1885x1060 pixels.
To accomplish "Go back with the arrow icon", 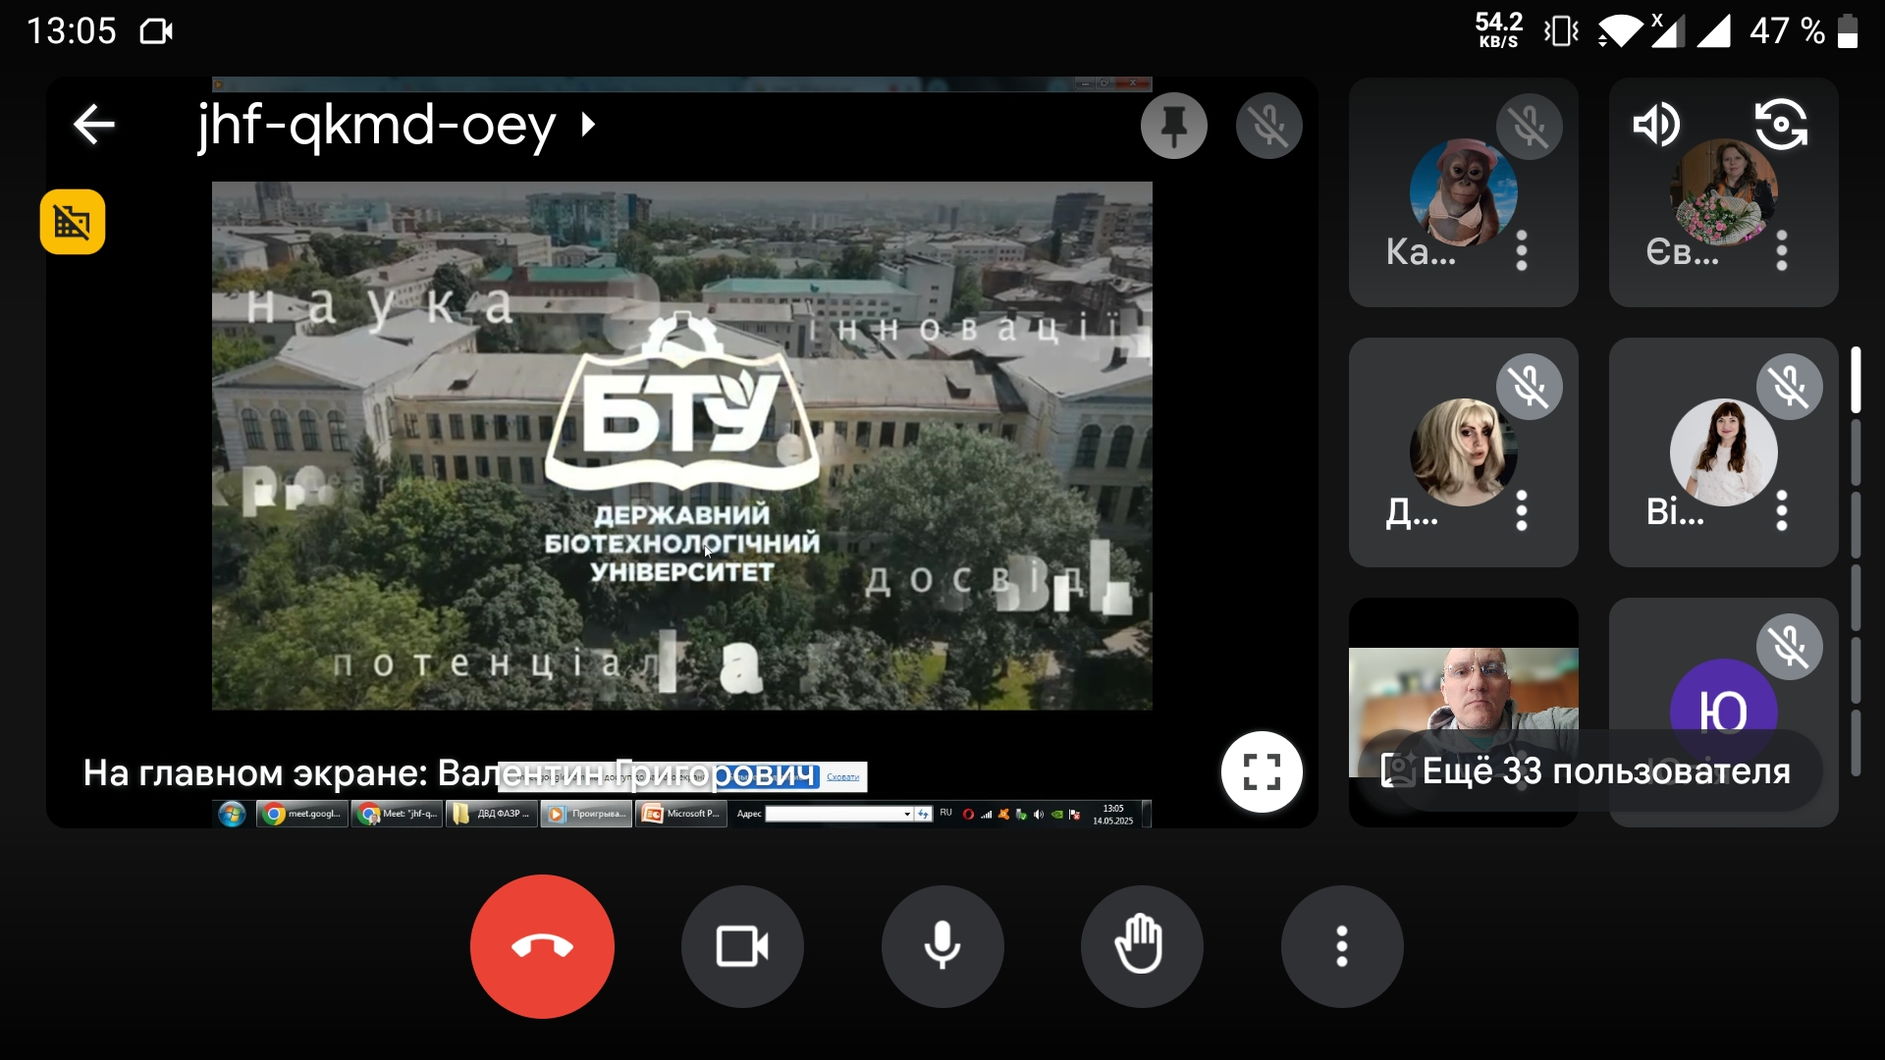I will pyautogui.click(x=94, y=125).
